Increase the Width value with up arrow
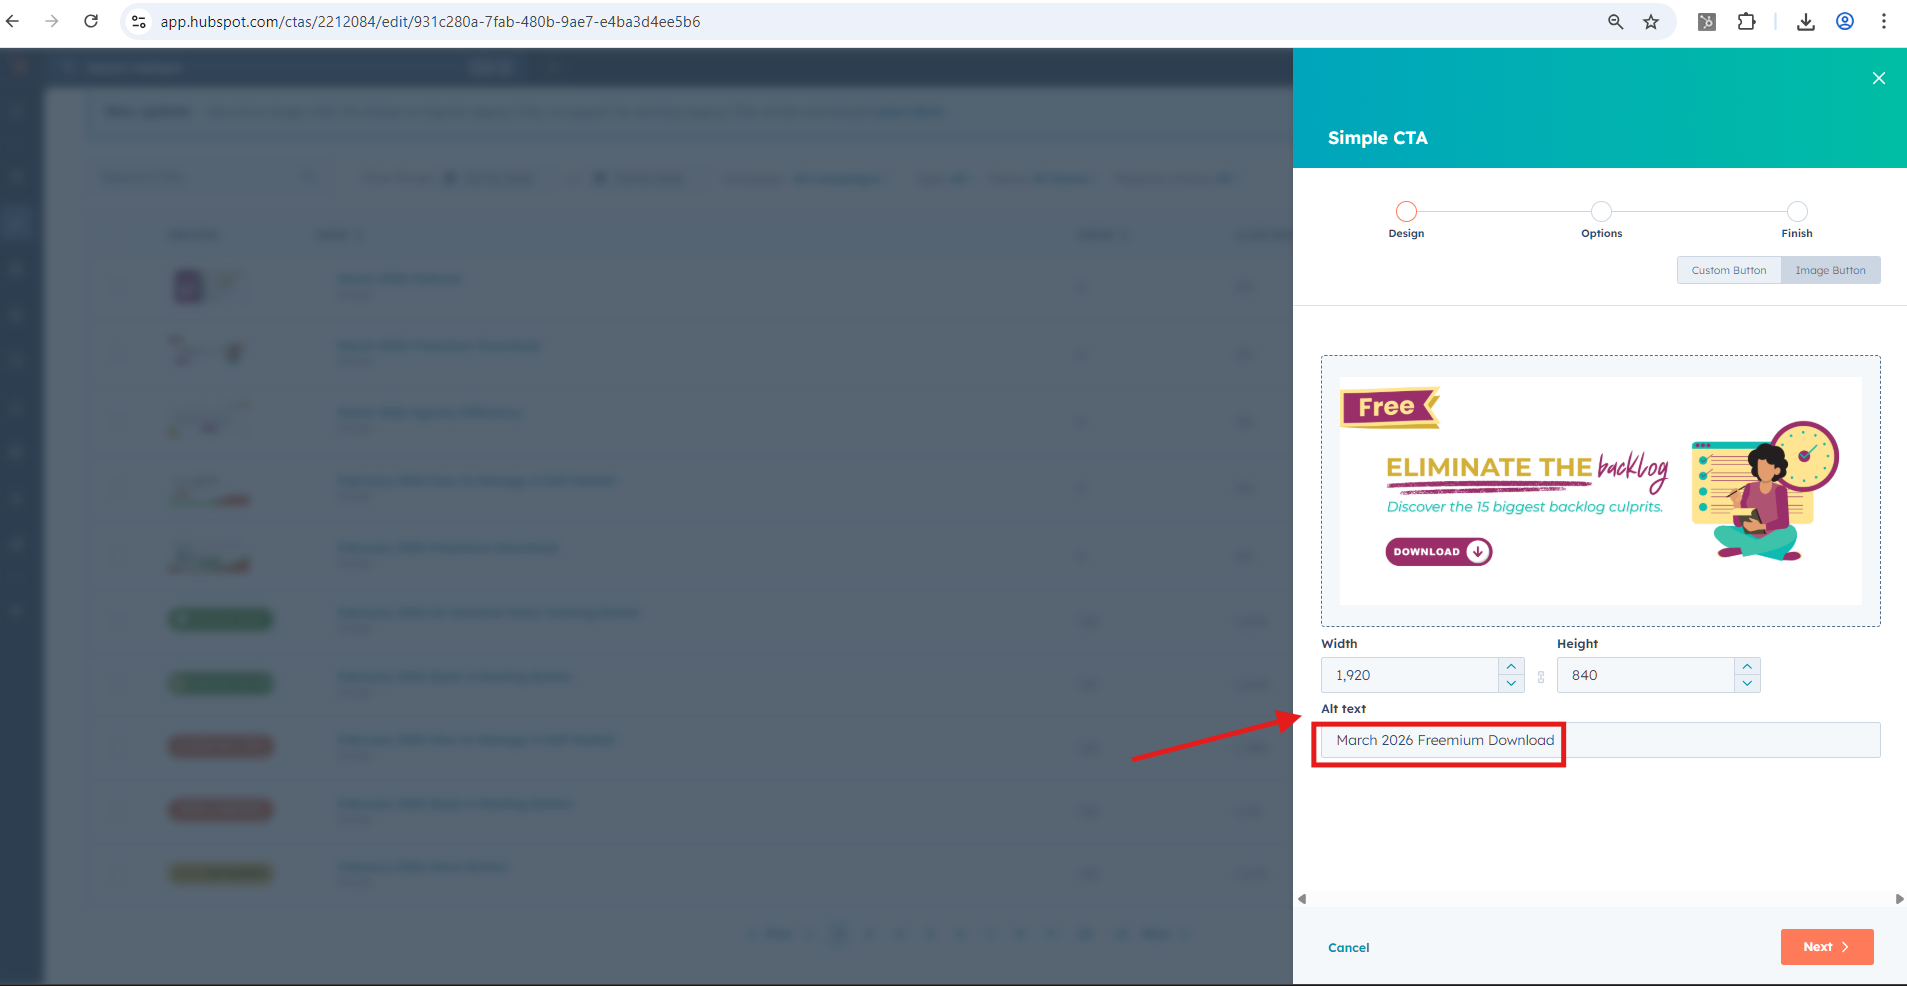The width and height of the screenshot is (1907, 986). tap(1511, 667)
